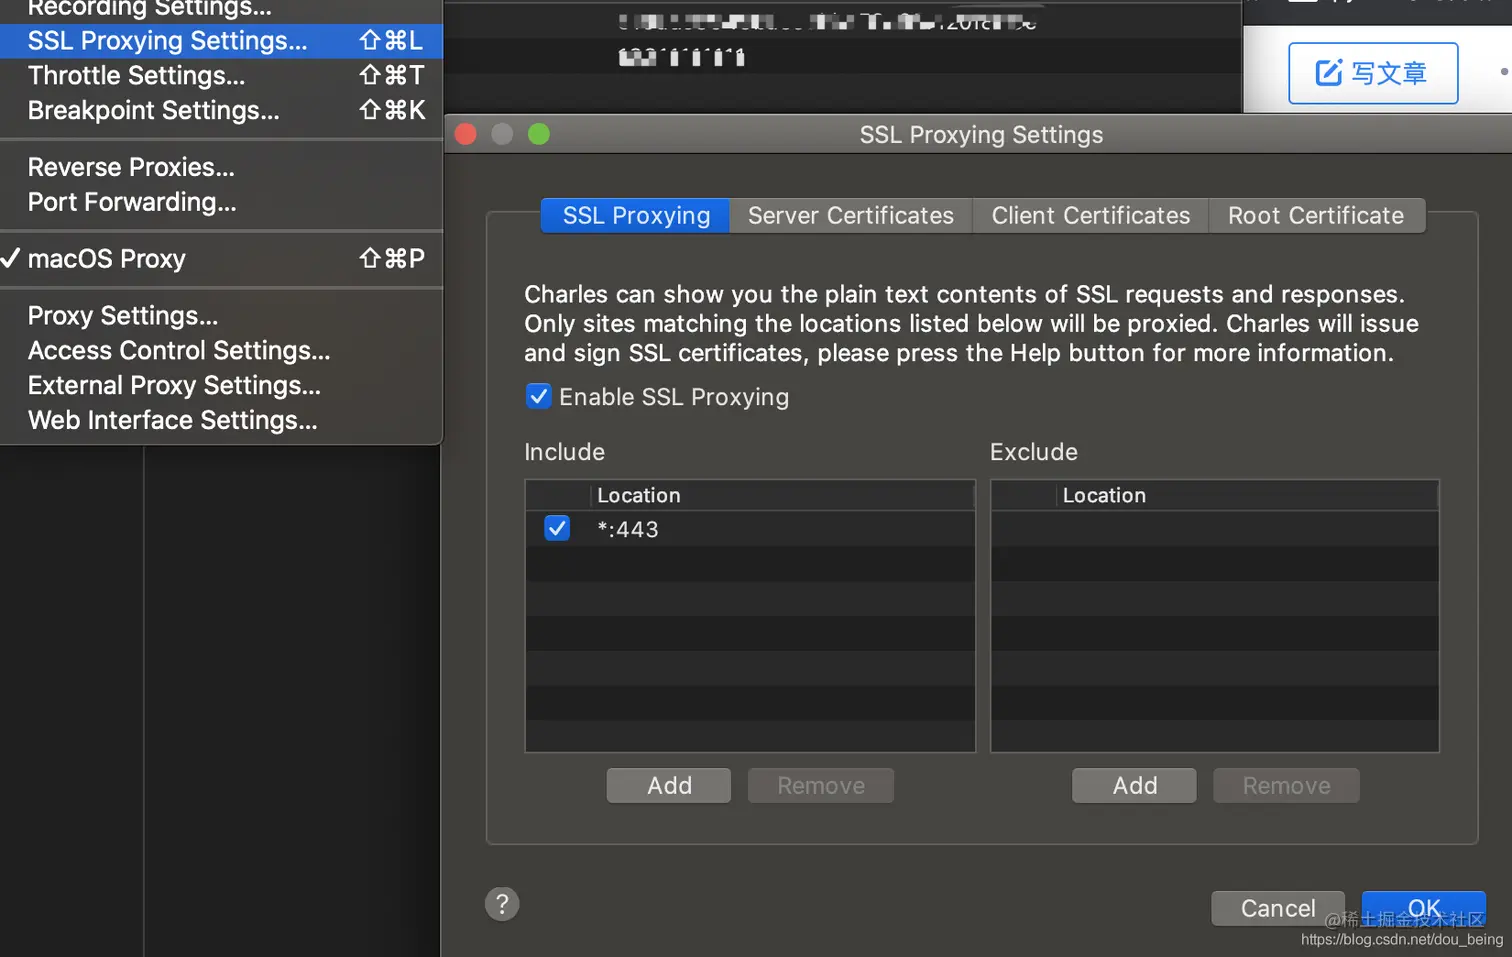
Task: Choose Reverse Proxies menu entry
Action: pyautogui.click(x=221, y=167)
